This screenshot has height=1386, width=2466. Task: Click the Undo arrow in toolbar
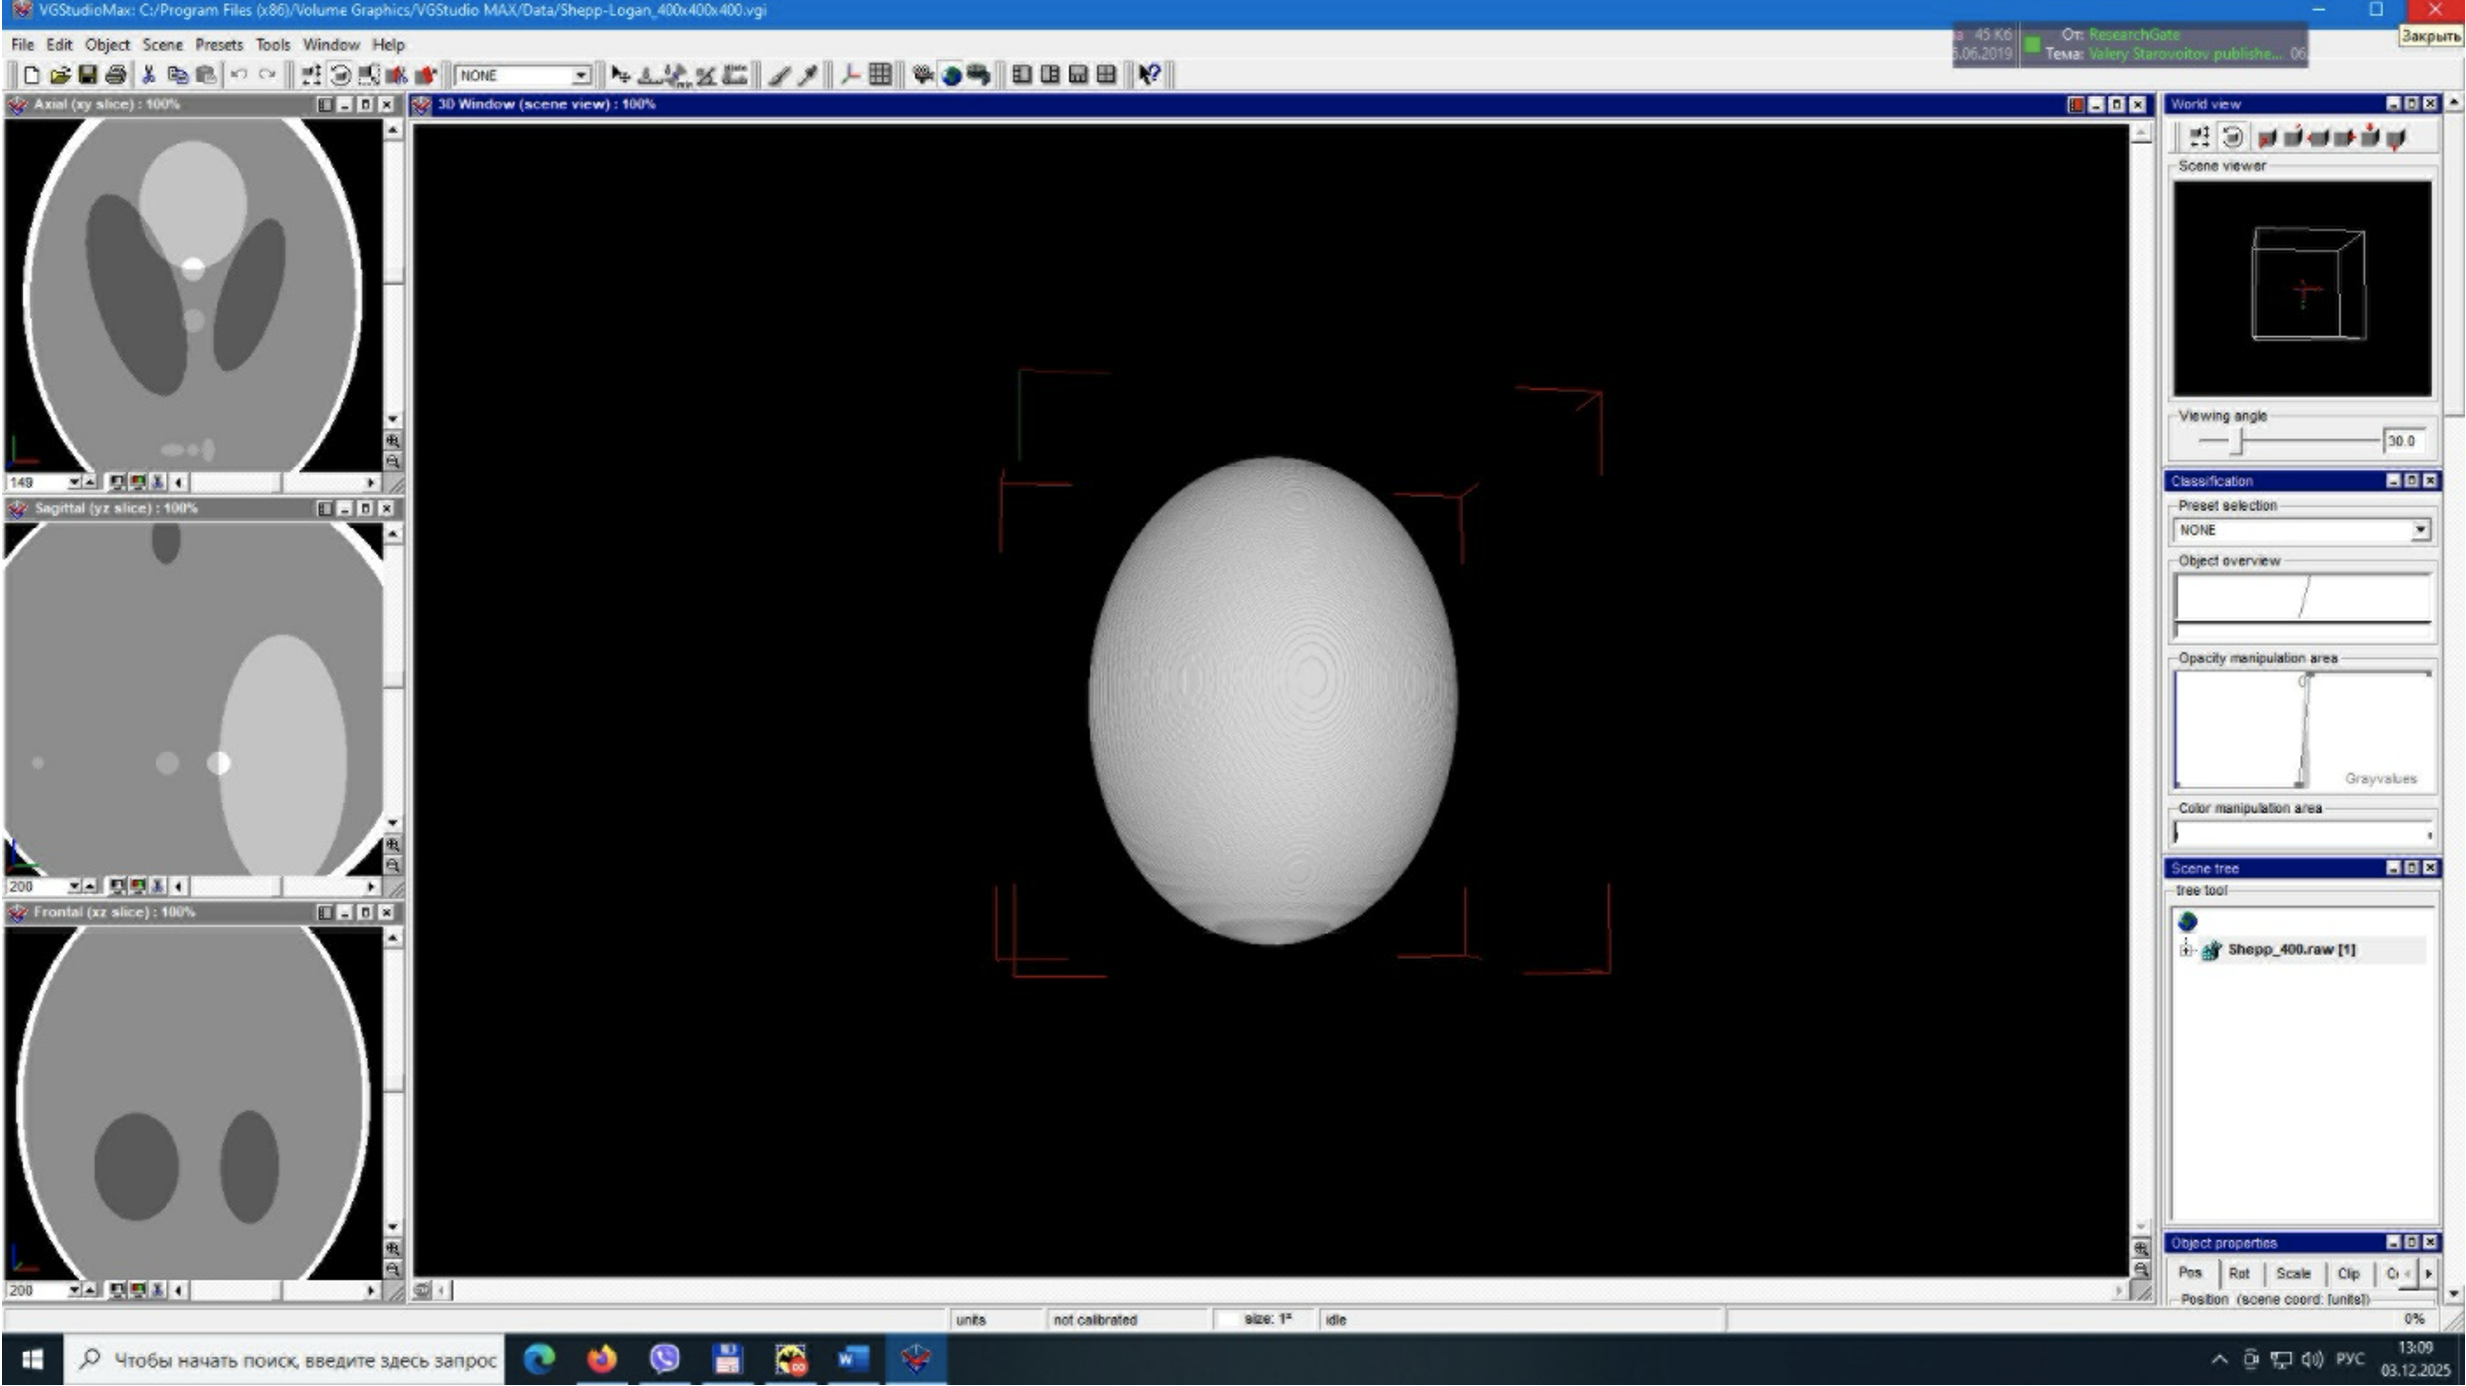coord(238,75)
